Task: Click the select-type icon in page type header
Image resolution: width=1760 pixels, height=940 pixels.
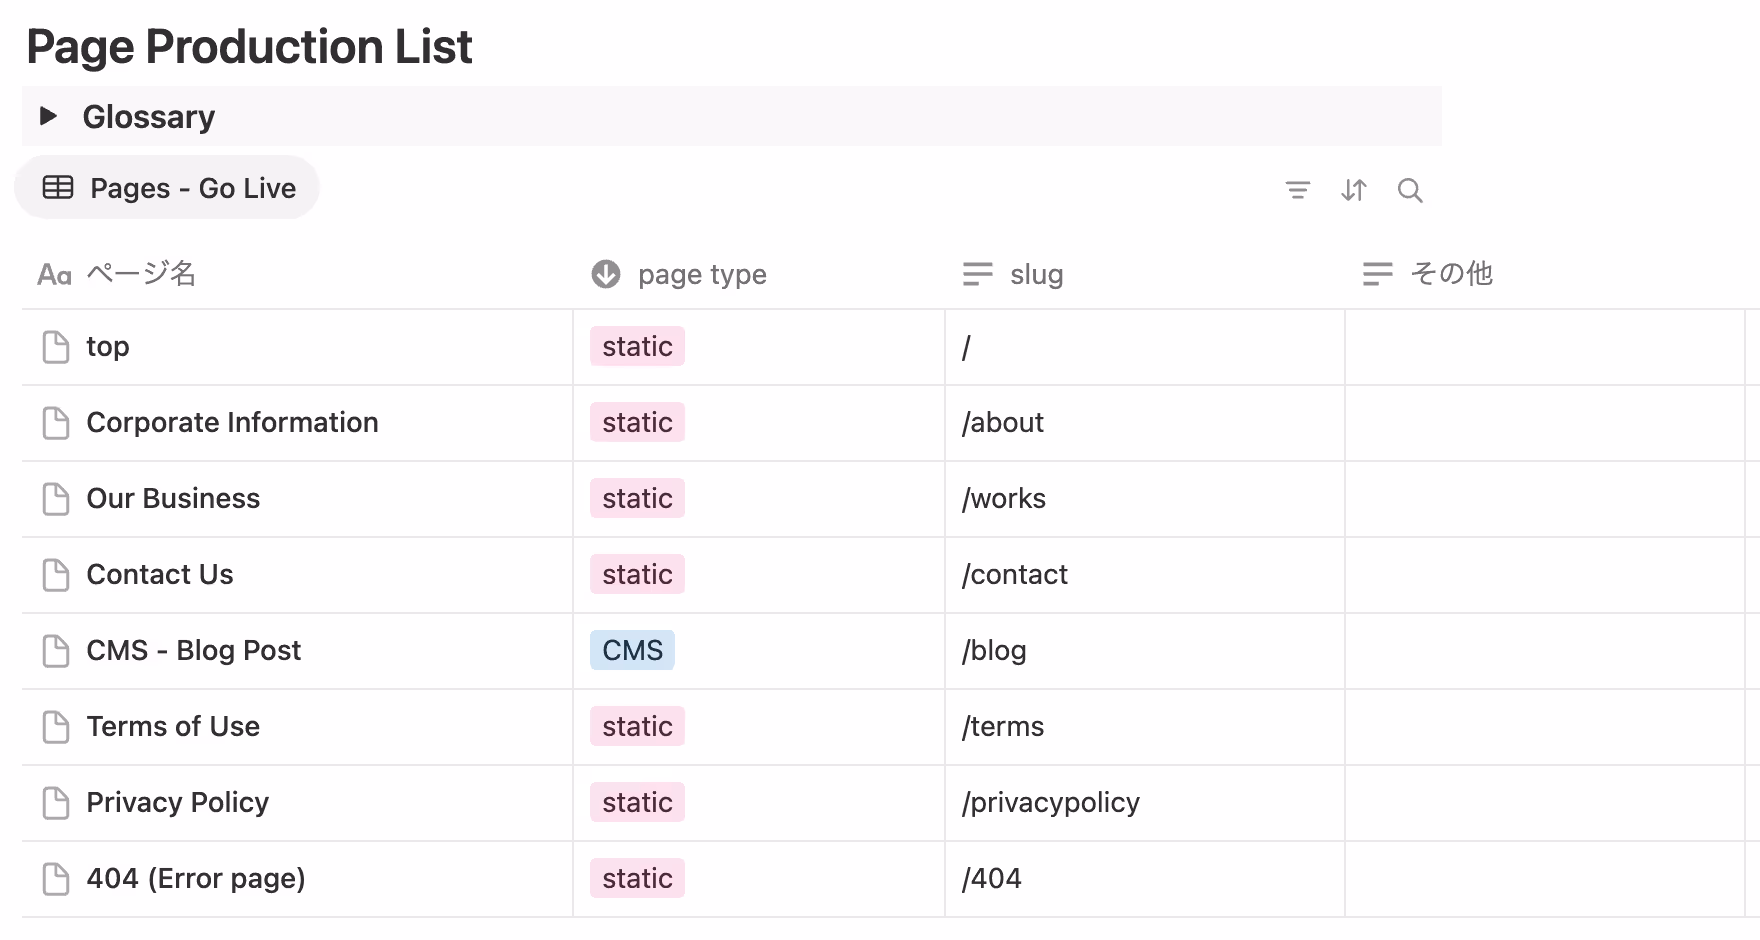Action: [606, 274]
